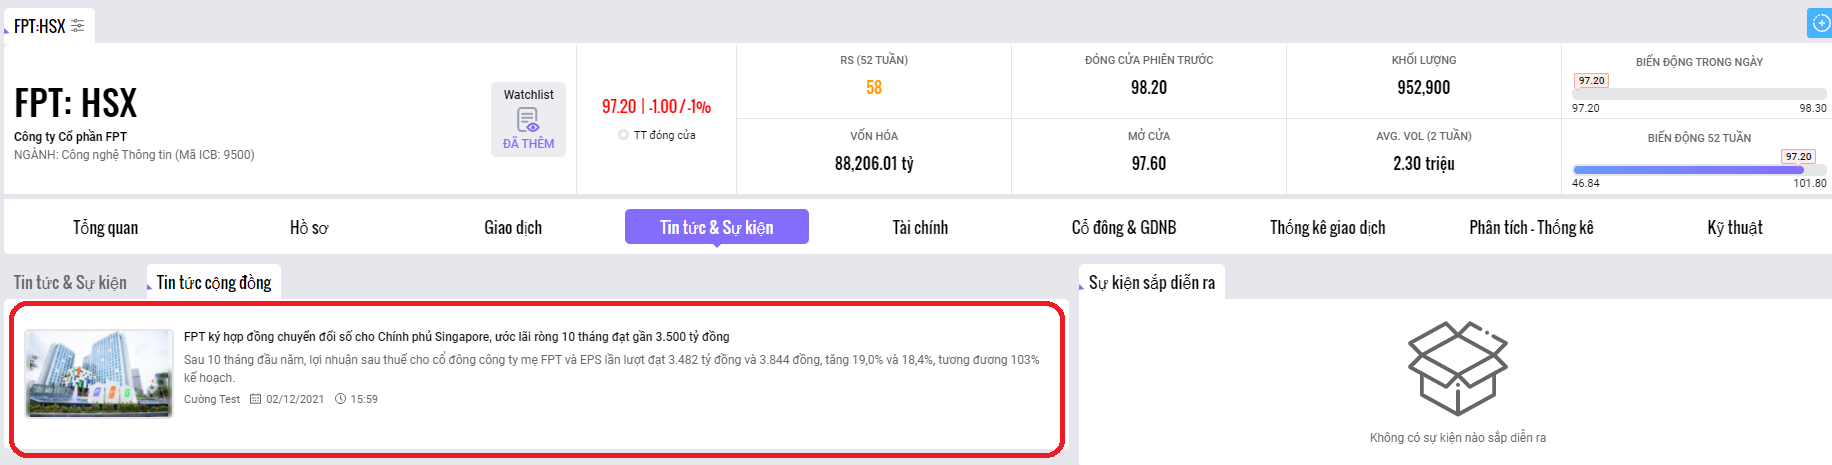Viewport: 1832px width, 465px height.
Task: Click the clock icon beside 15:59
Action: coord(340,399)
